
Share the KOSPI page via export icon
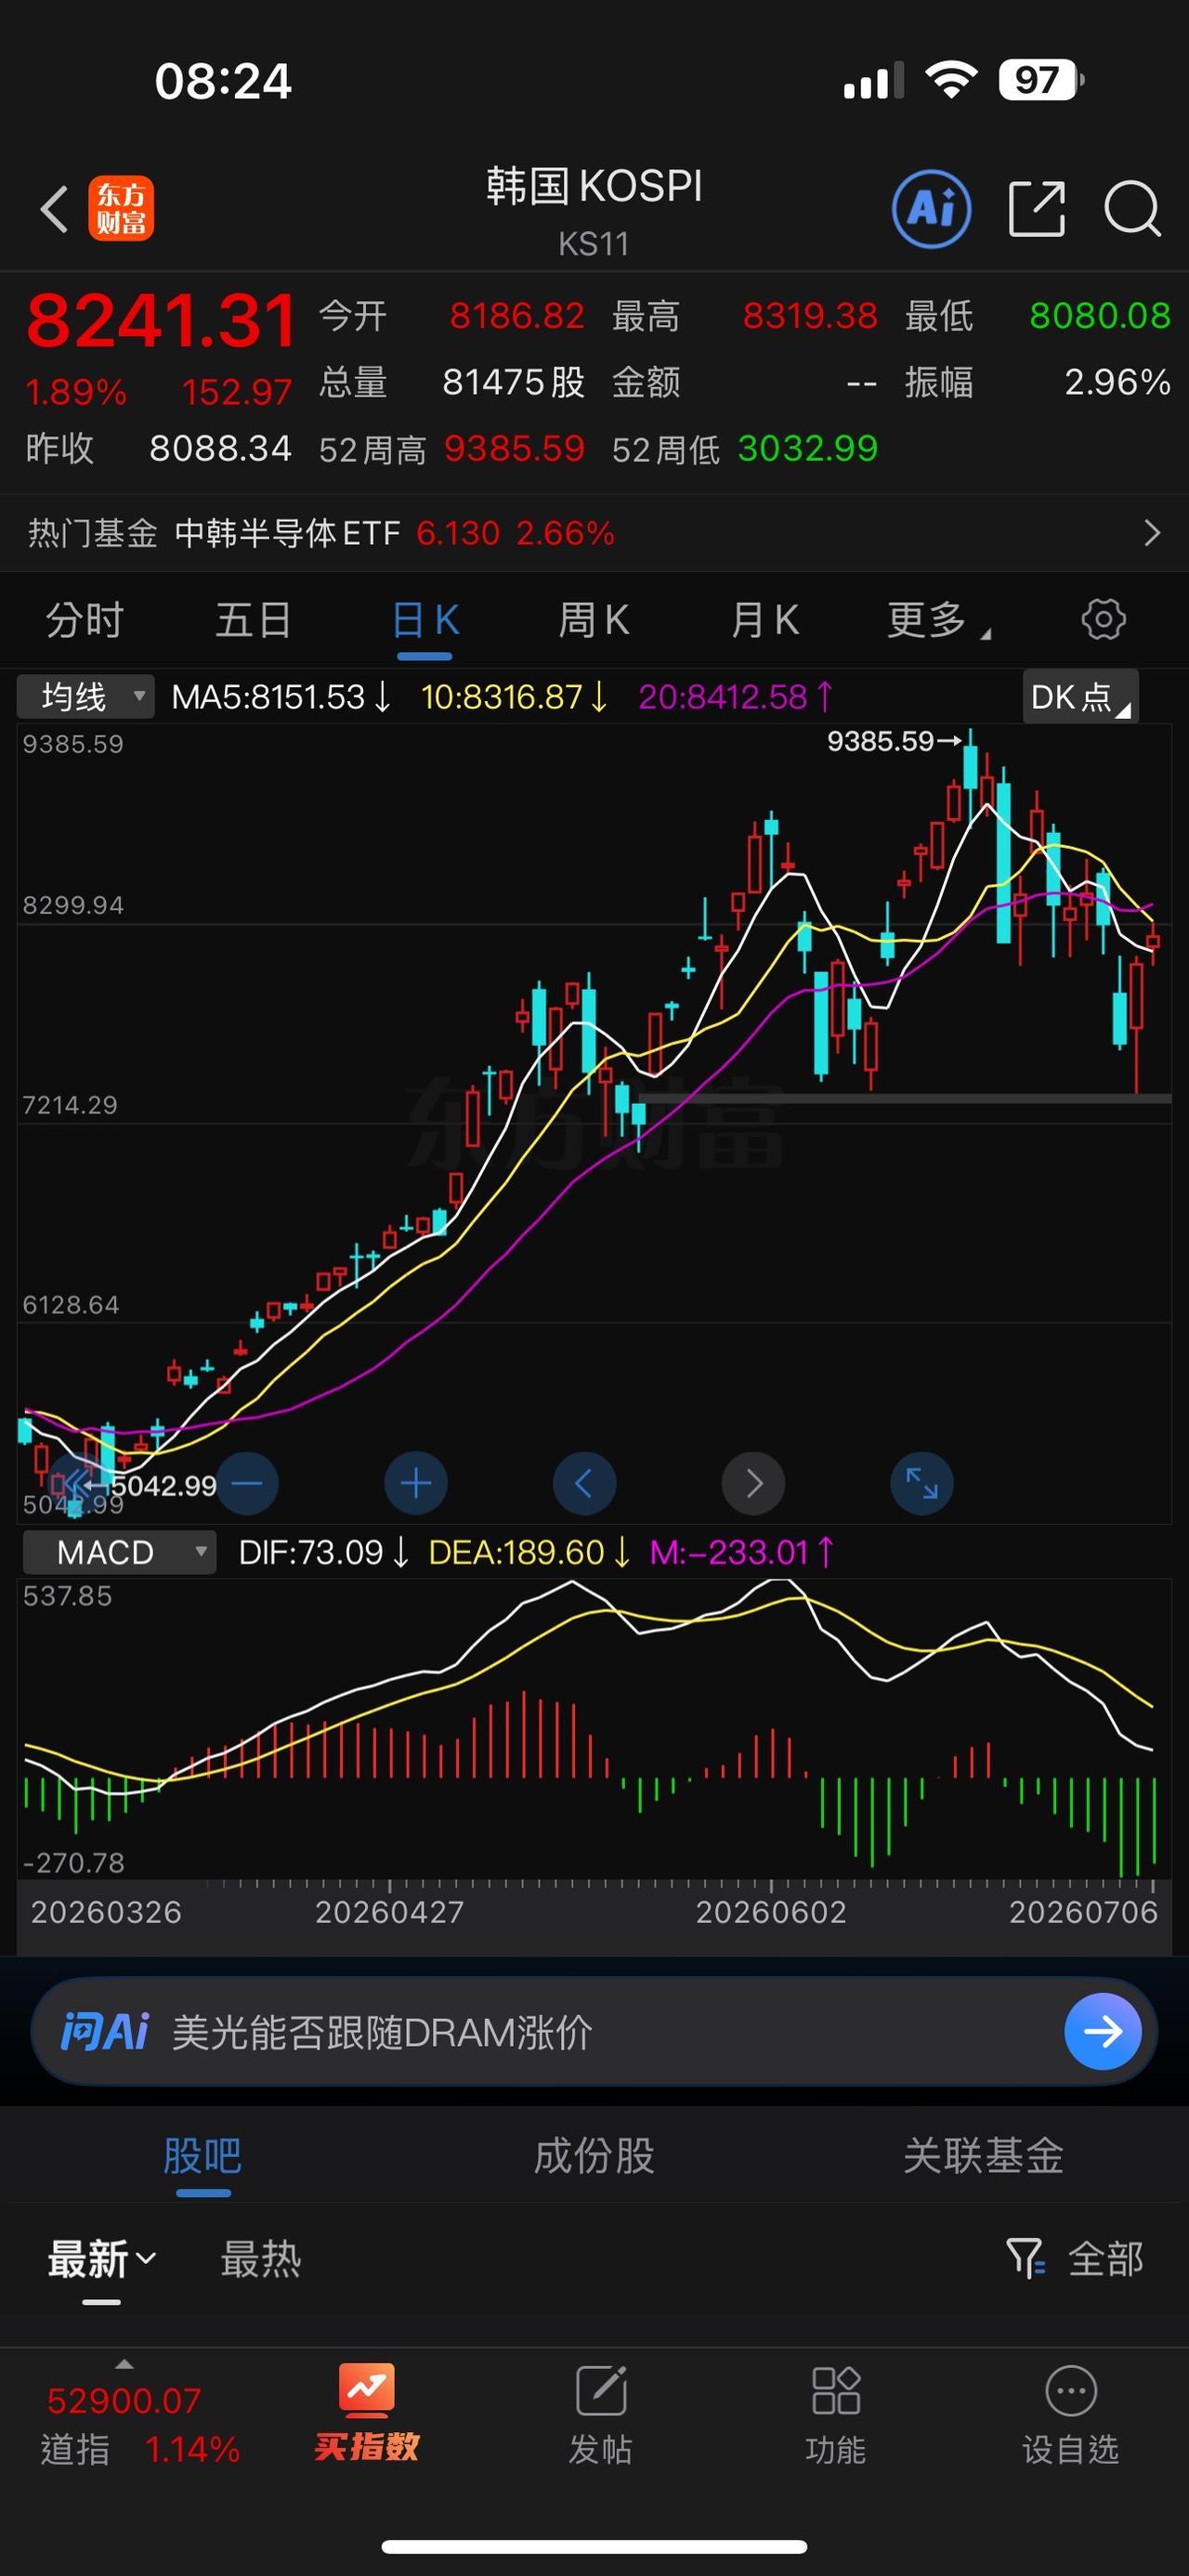pyautogui.click(x=1036, y=209)
